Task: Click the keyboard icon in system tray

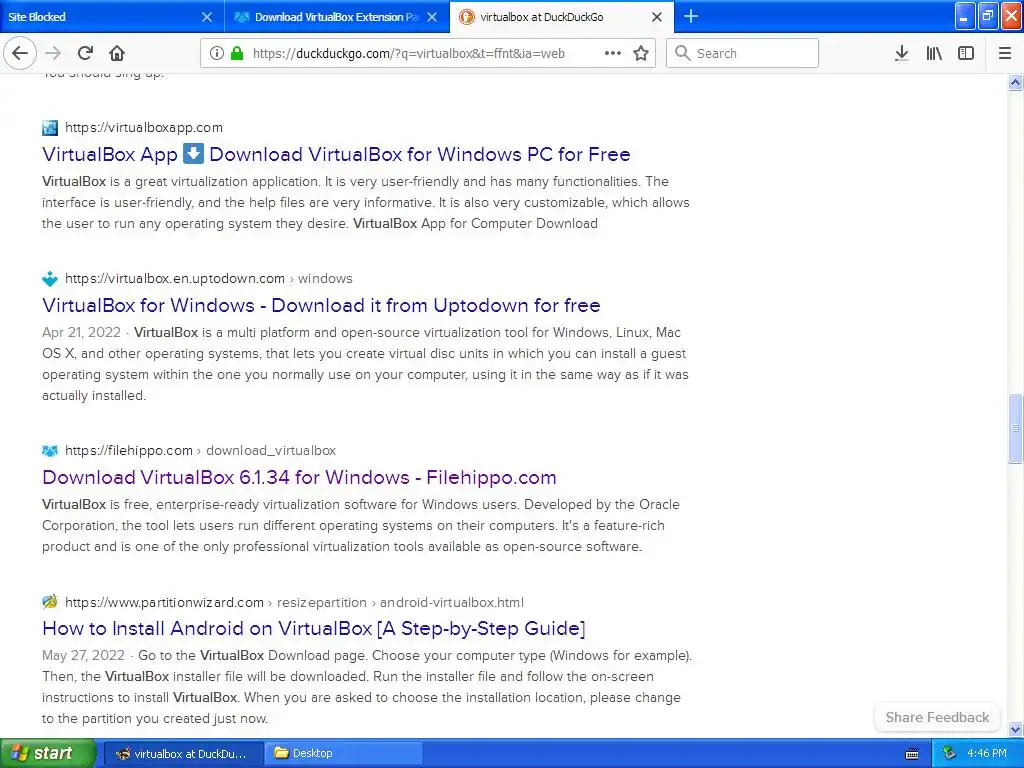Action: pos(912,754)
